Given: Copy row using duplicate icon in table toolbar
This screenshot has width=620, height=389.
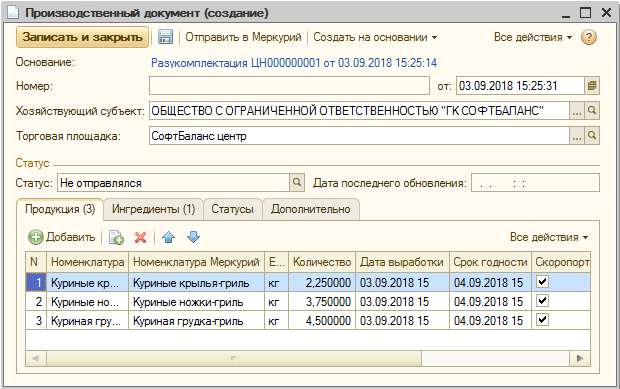Looking at the screenshot, I should (x=116, y=237).
